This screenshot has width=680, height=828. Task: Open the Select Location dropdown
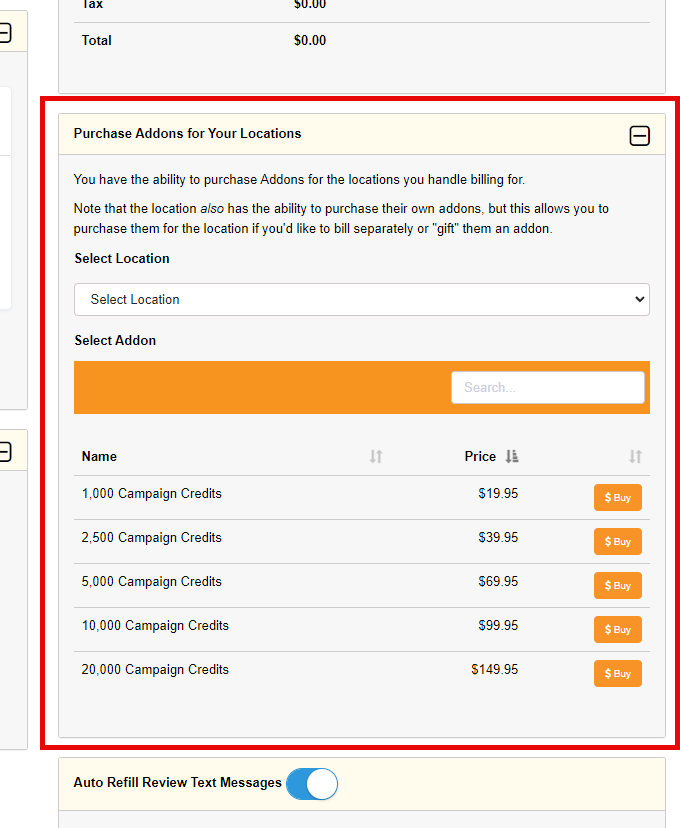pyautogui.click(x=362, y=299)
